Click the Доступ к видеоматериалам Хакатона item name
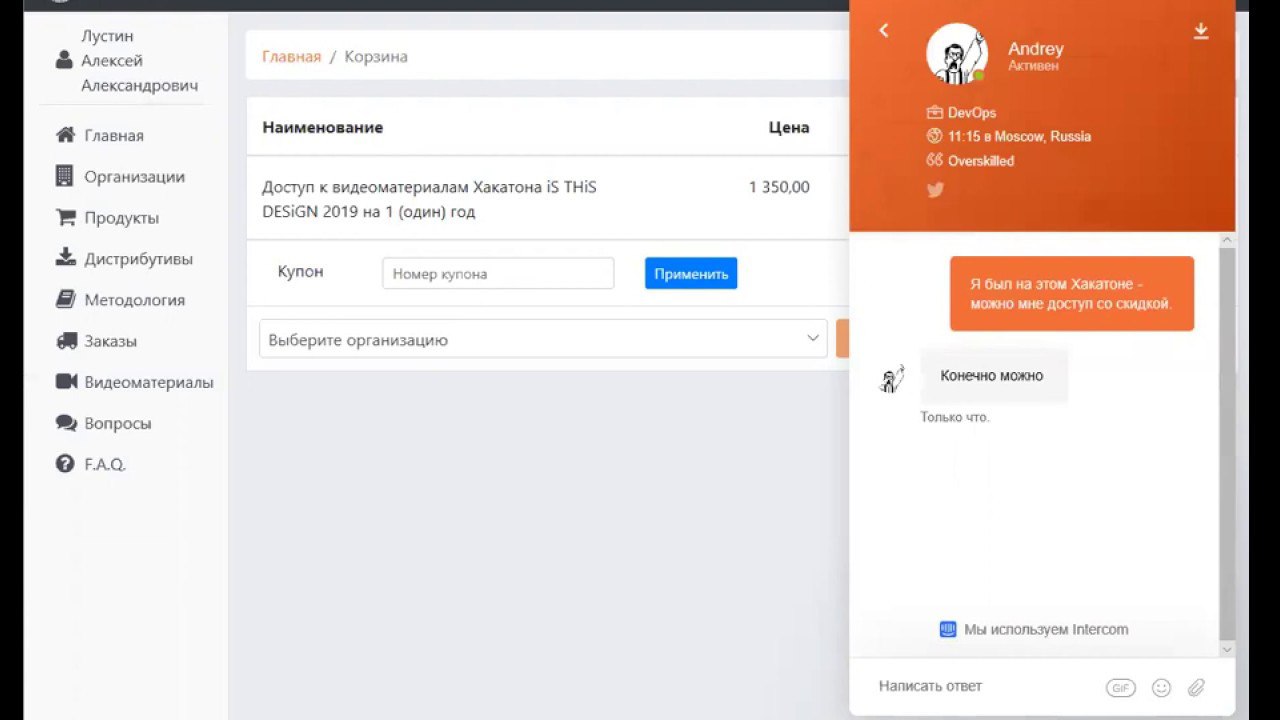This screenshot has height=720, width=1280. tap(429, 199)
